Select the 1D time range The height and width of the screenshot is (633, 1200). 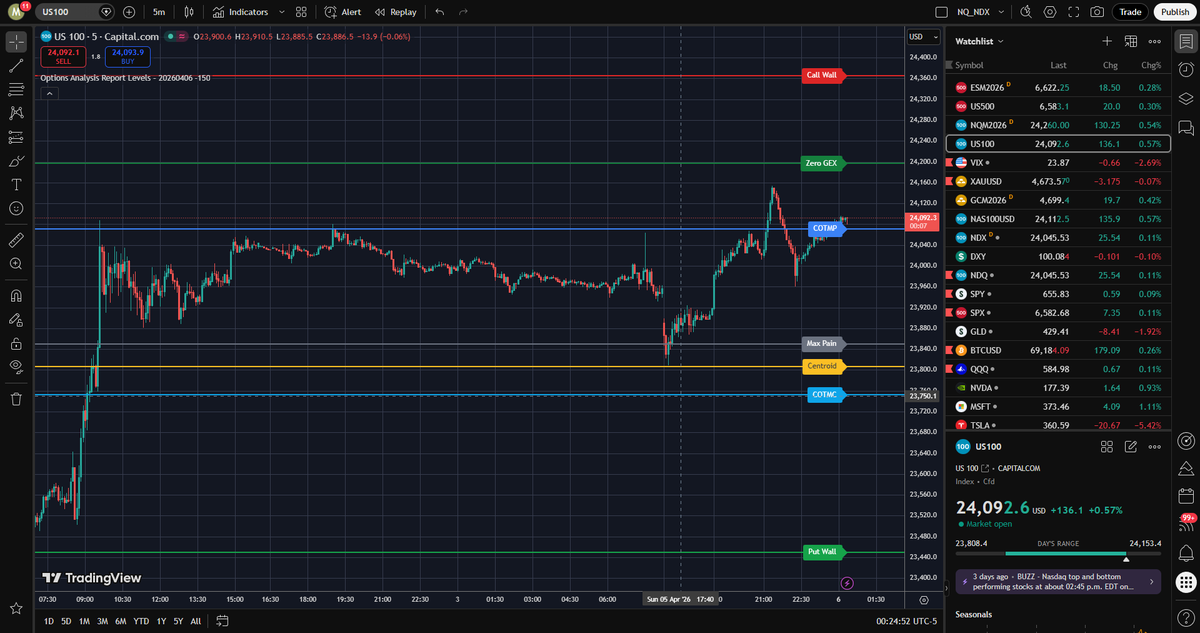point(49,621)
